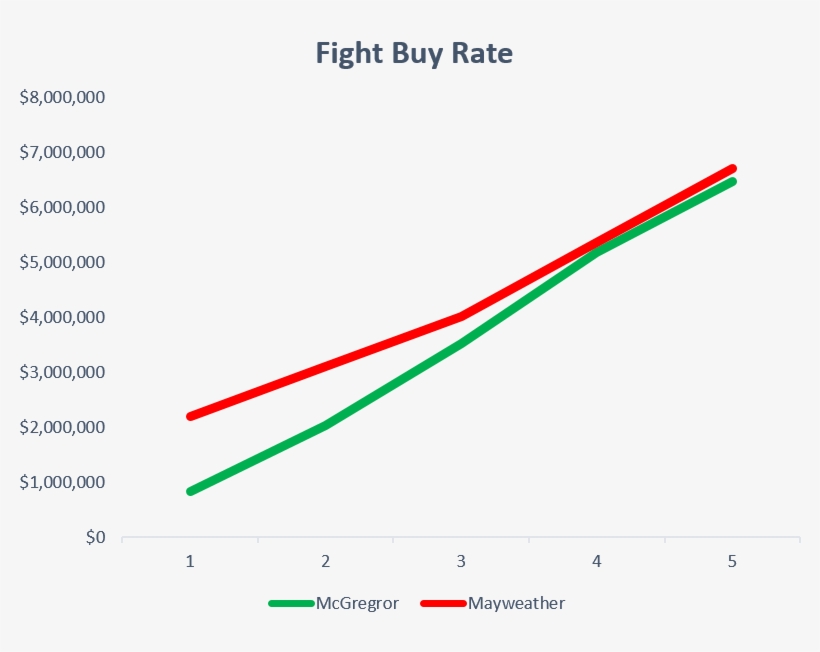Screen dimensions: 820x652
Task: Click x-axis category label 1
Action: coord(190,562)
